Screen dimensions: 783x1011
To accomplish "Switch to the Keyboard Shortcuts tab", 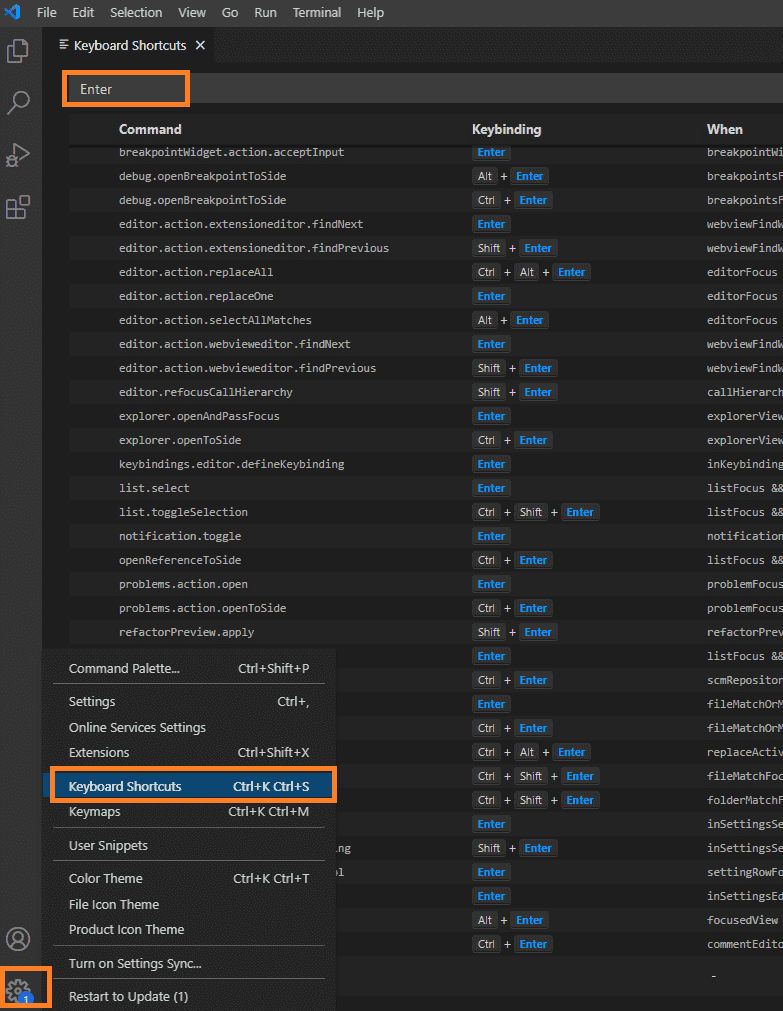I will pos(129,46).
